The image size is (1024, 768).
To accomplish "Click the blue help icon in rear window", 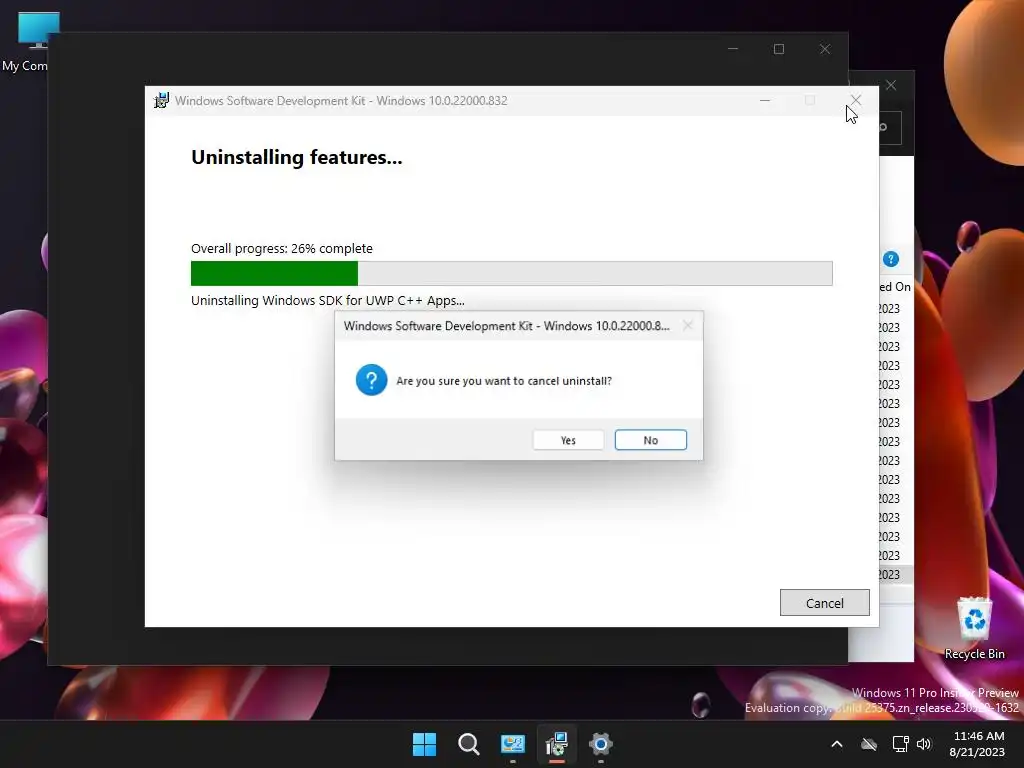I will point(891,259).
